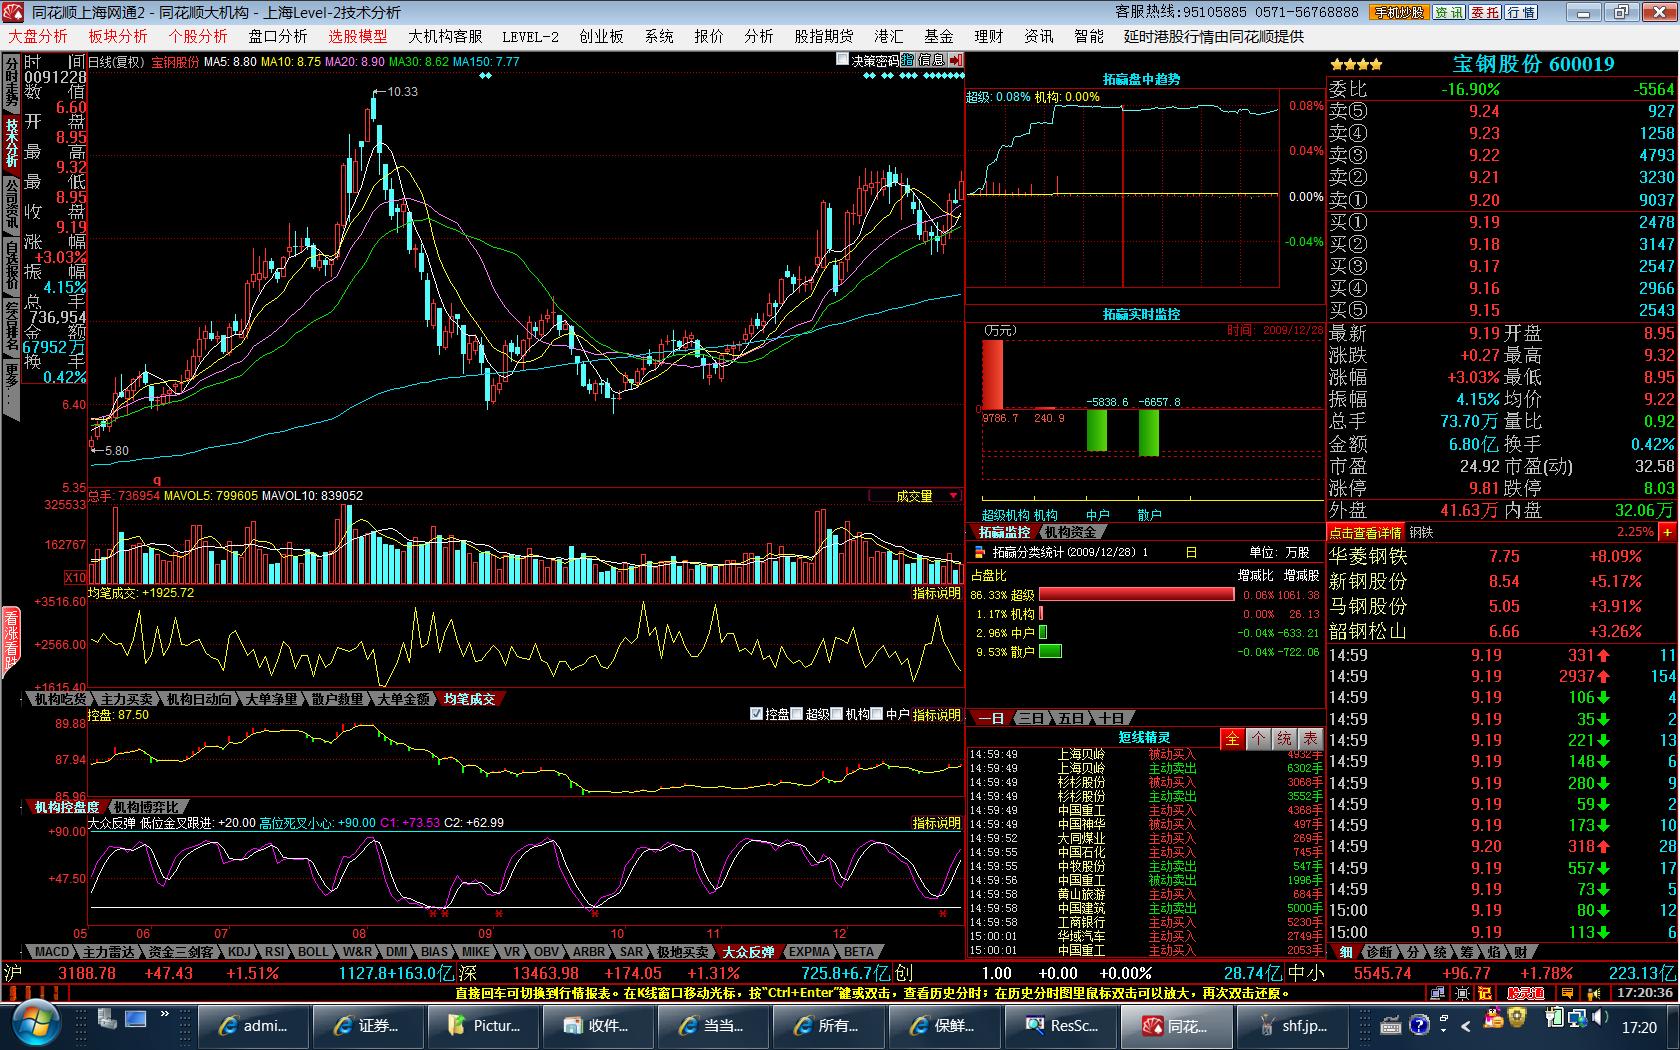Click the 黄山旅游 row in 短线精灵

[1145, 894]
